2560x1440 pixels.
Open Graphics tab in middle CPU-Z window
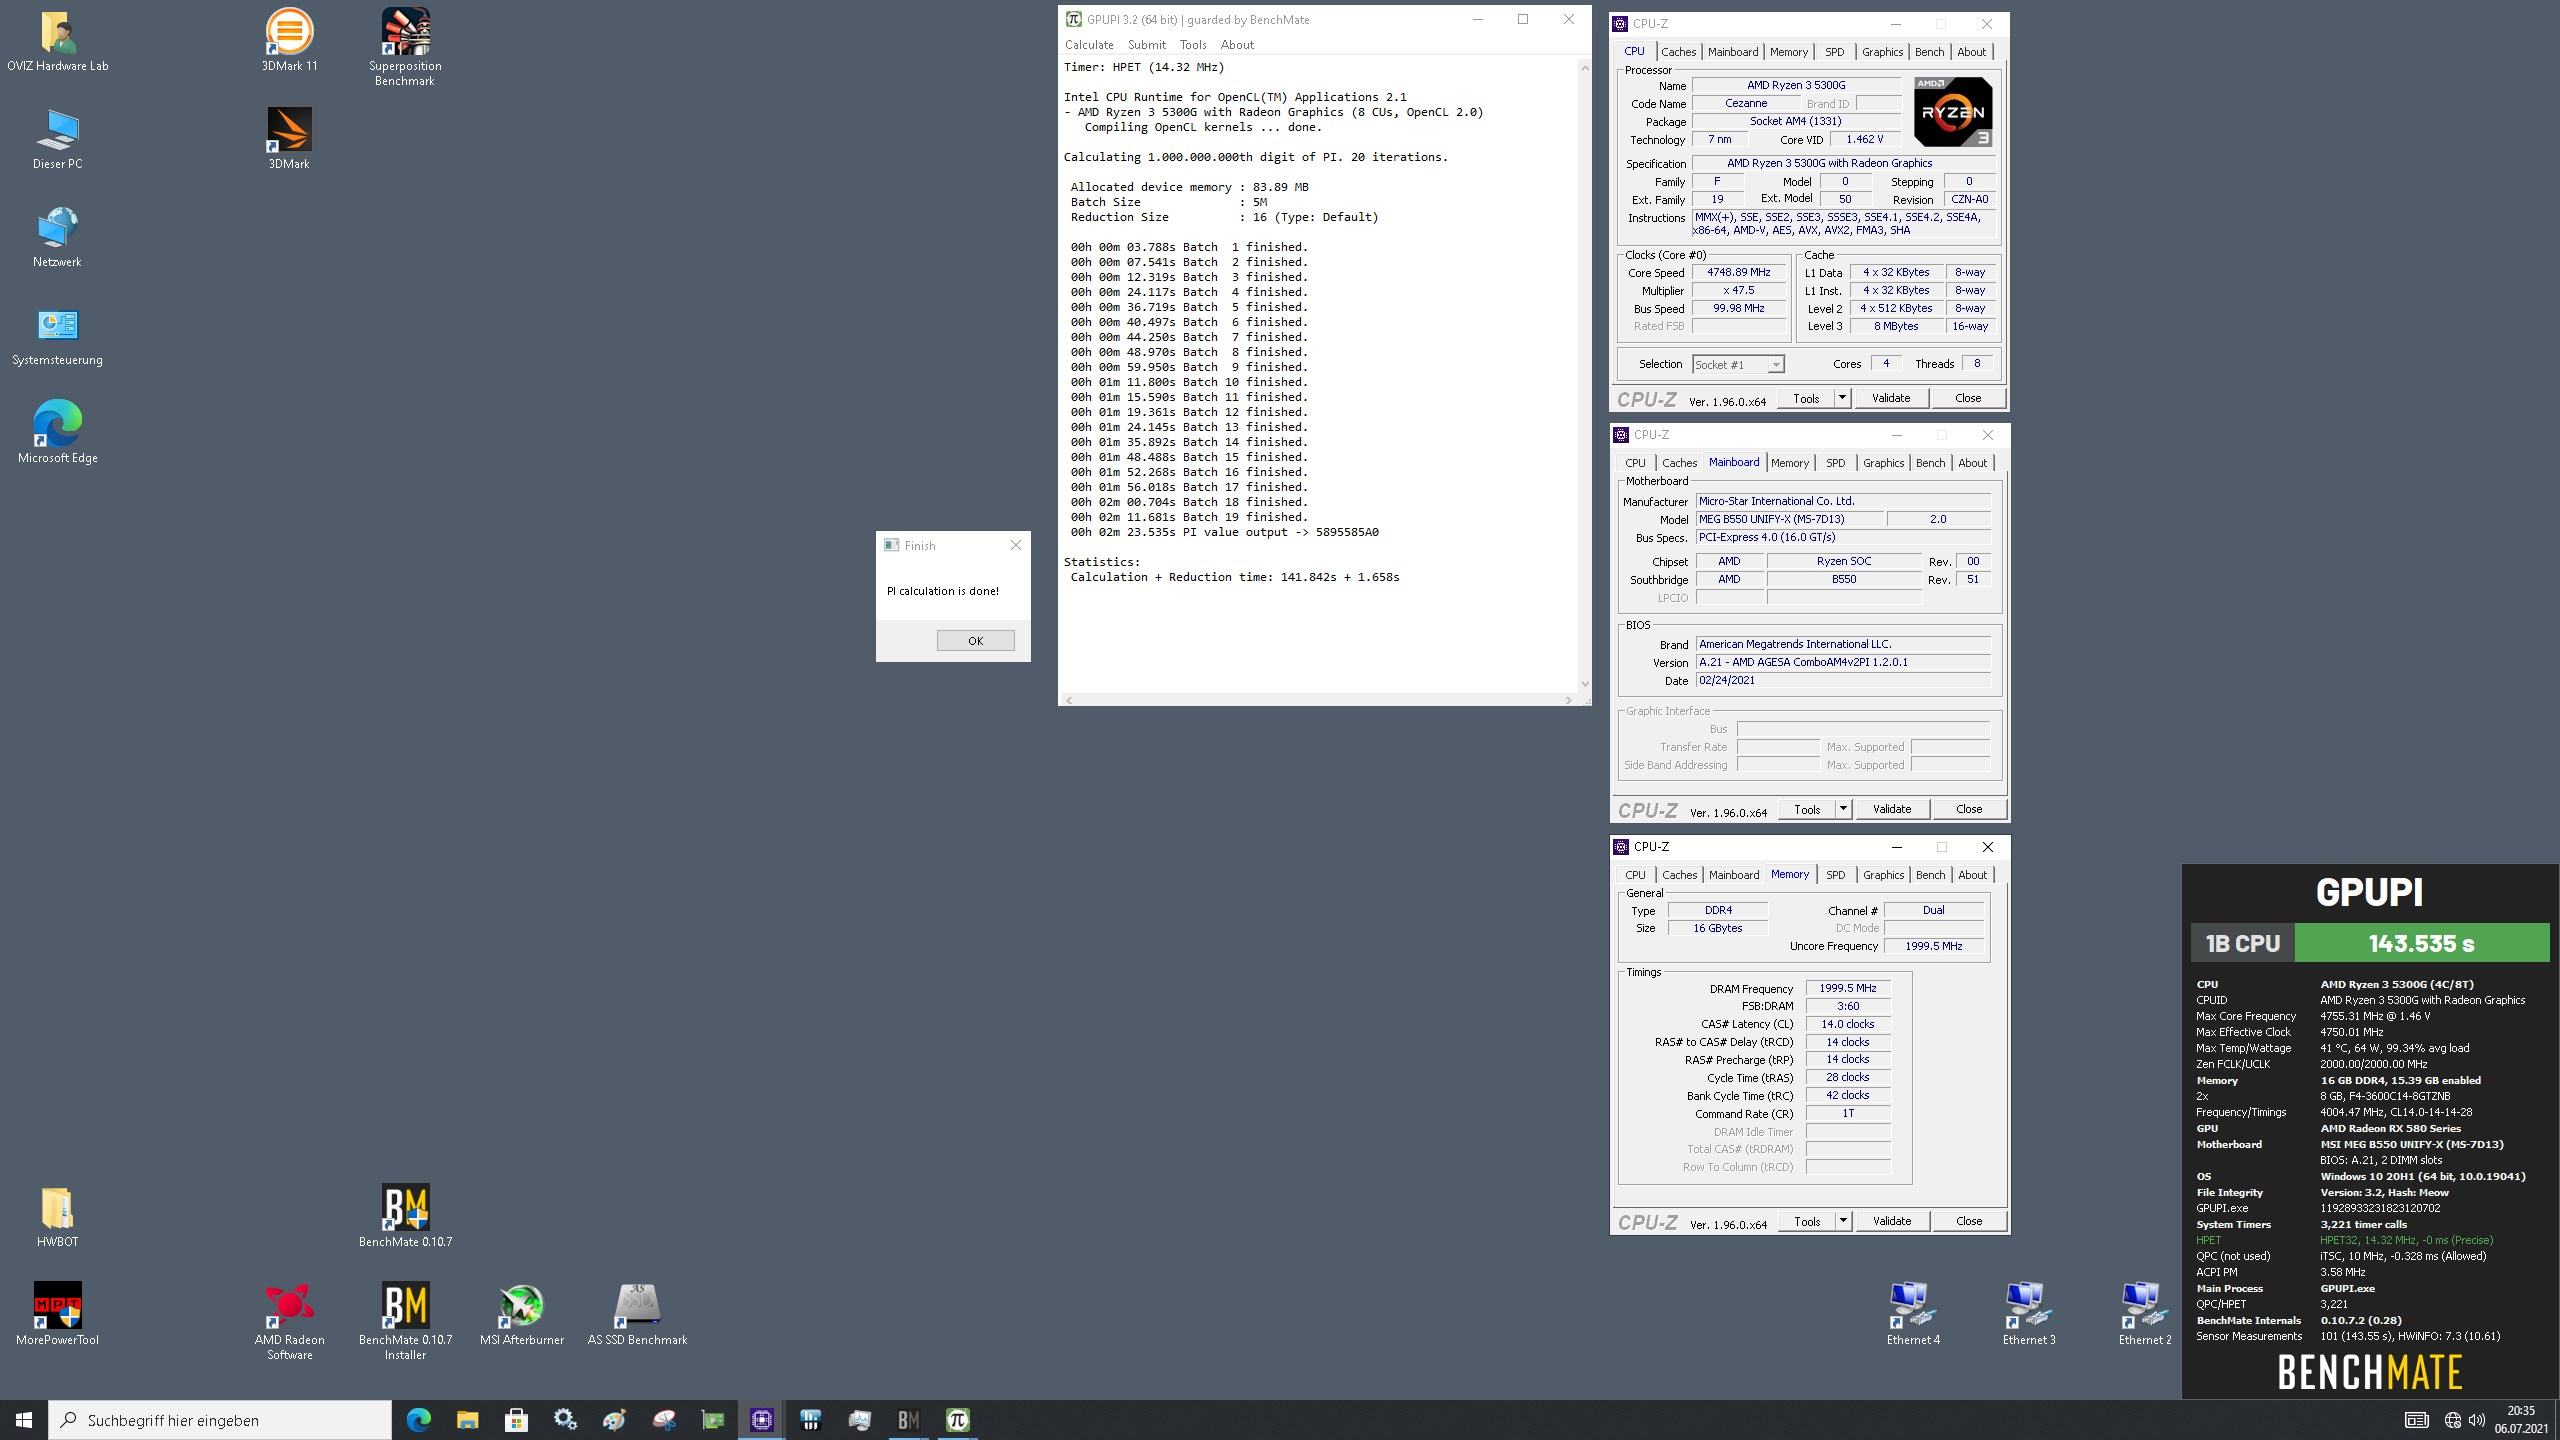coord(1883,463)
